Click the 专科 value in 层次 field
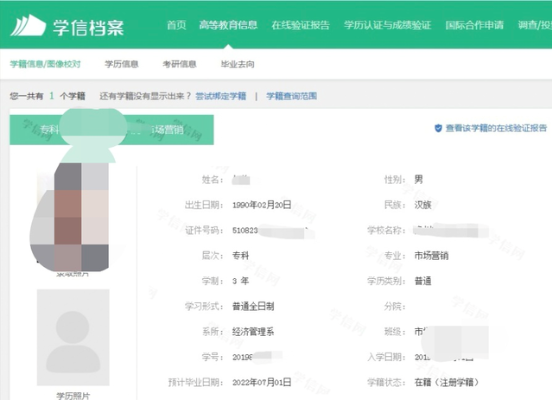This screenshot has width=552, height=400. (240, 256)
